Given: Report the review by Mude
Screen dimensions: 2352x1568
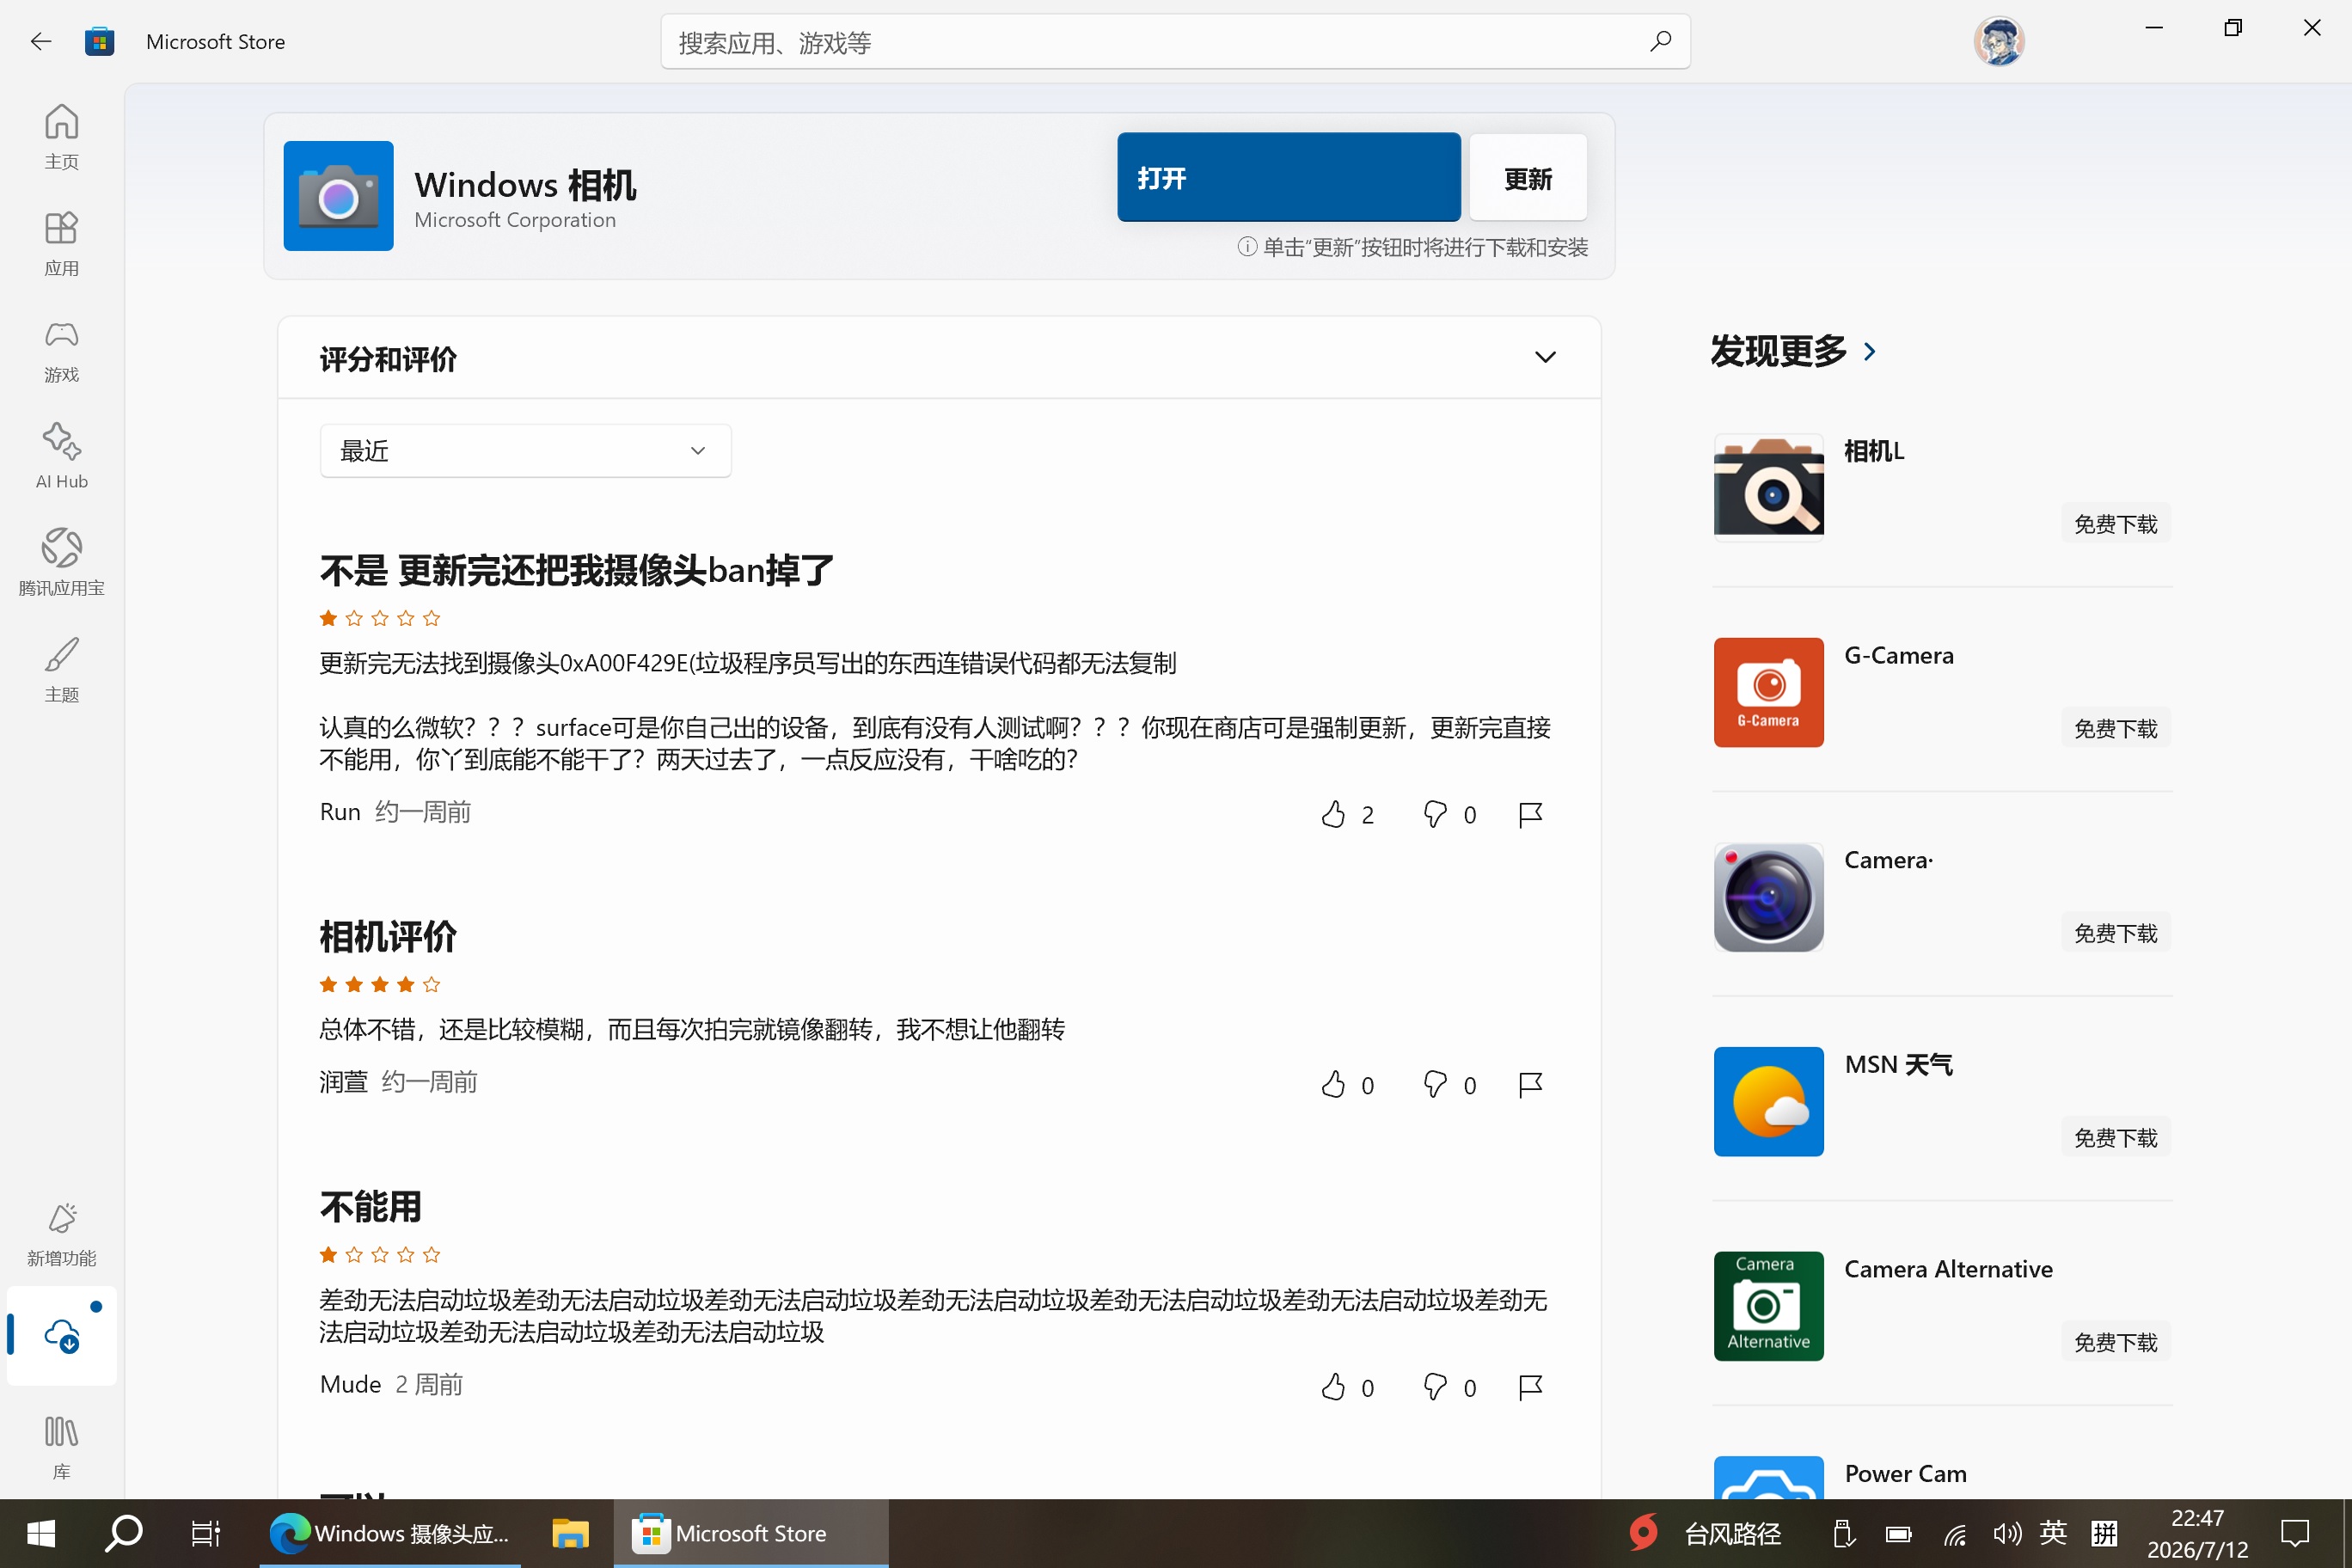Looking at the screenshot, I should (1530, 1387).
